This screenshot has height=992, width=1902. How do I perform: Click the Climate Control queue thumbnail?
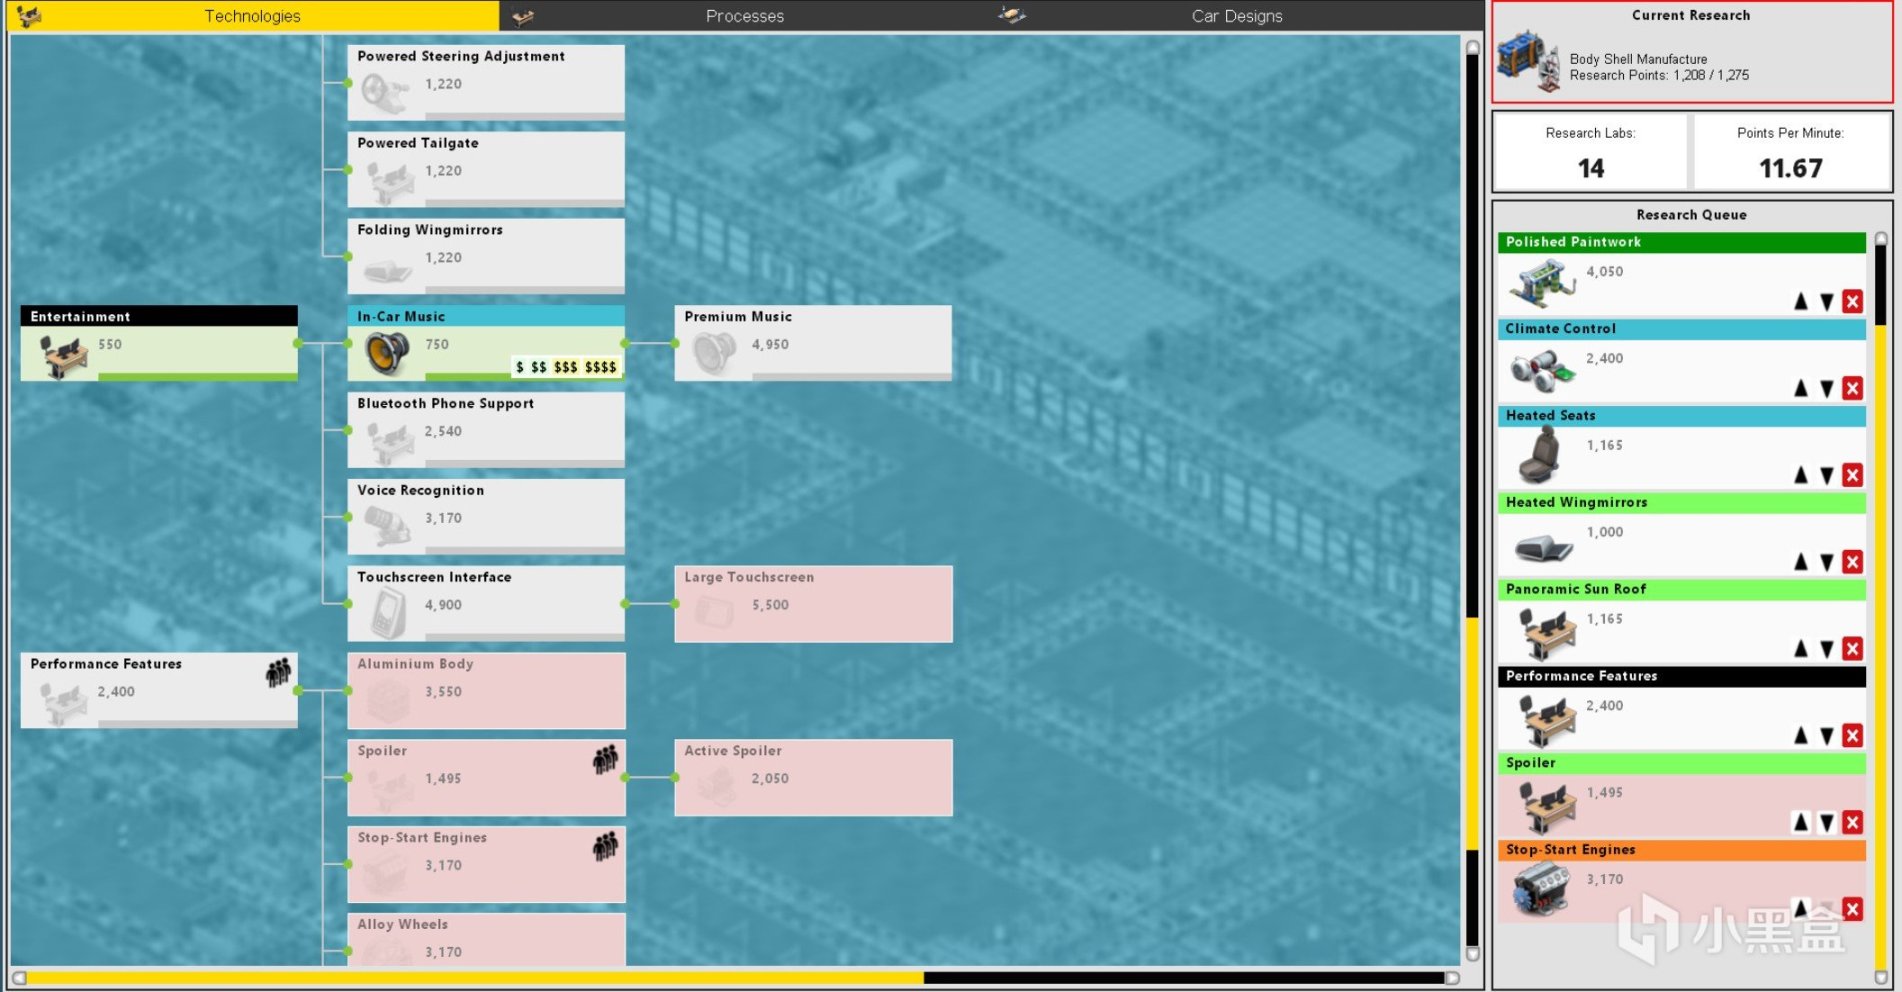coord(1542,371)
